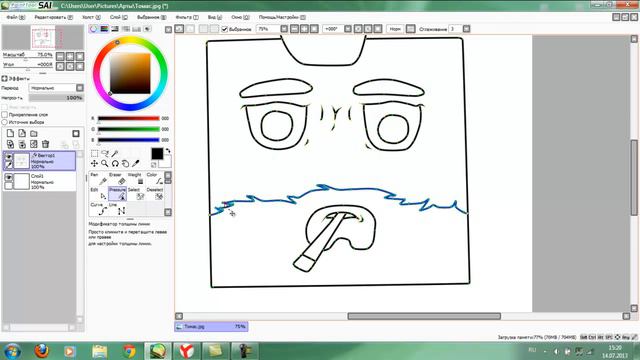
Task: Click the navigator preview thumbnail
Action: [x=43, y=38]
